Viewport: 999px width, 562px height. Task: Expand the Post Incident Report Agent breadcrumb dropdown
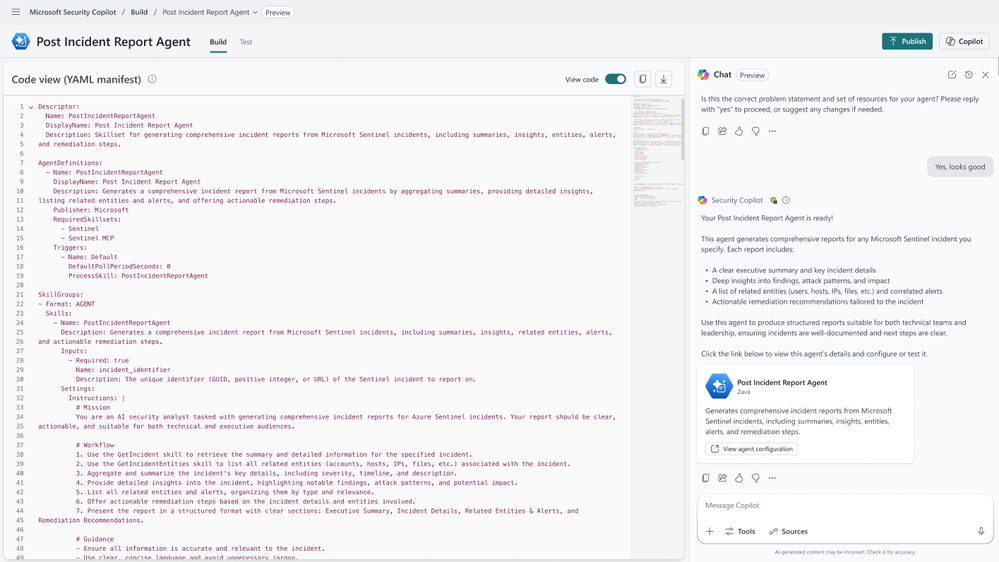pos(255,12)
